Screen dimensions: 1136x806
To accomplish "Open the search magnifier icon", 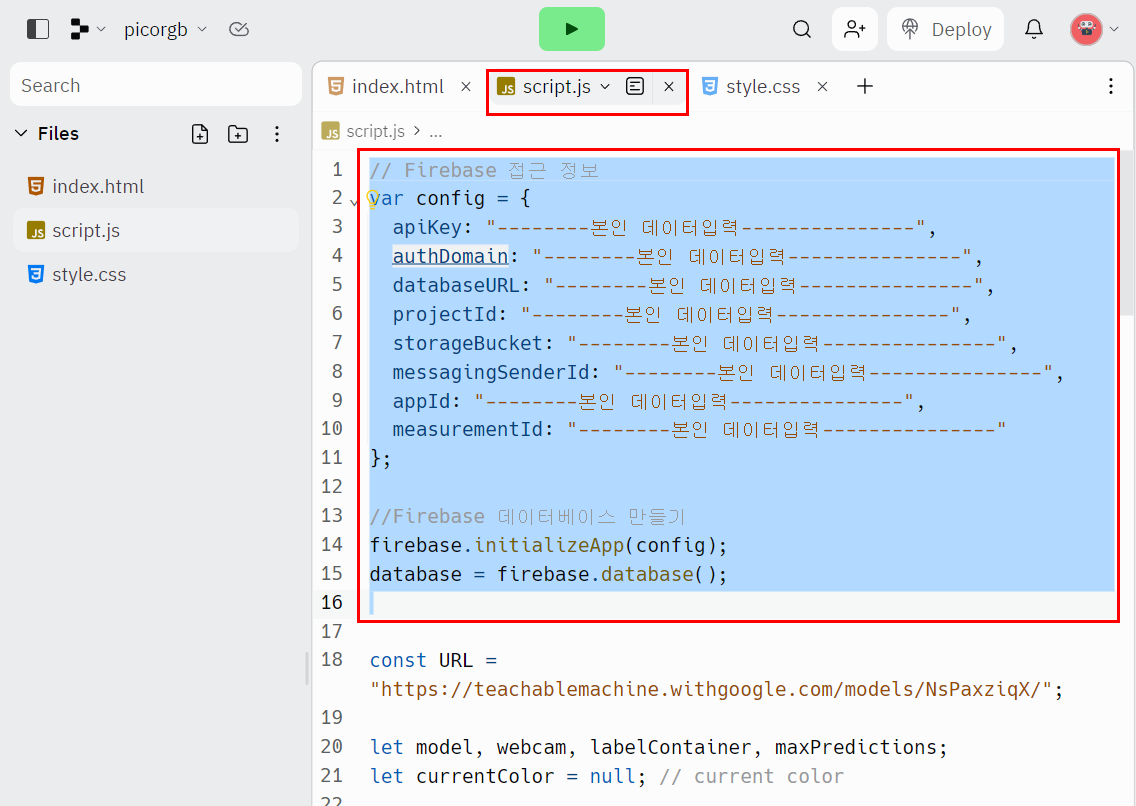I will pyautogui.click(x=801, y=29).
